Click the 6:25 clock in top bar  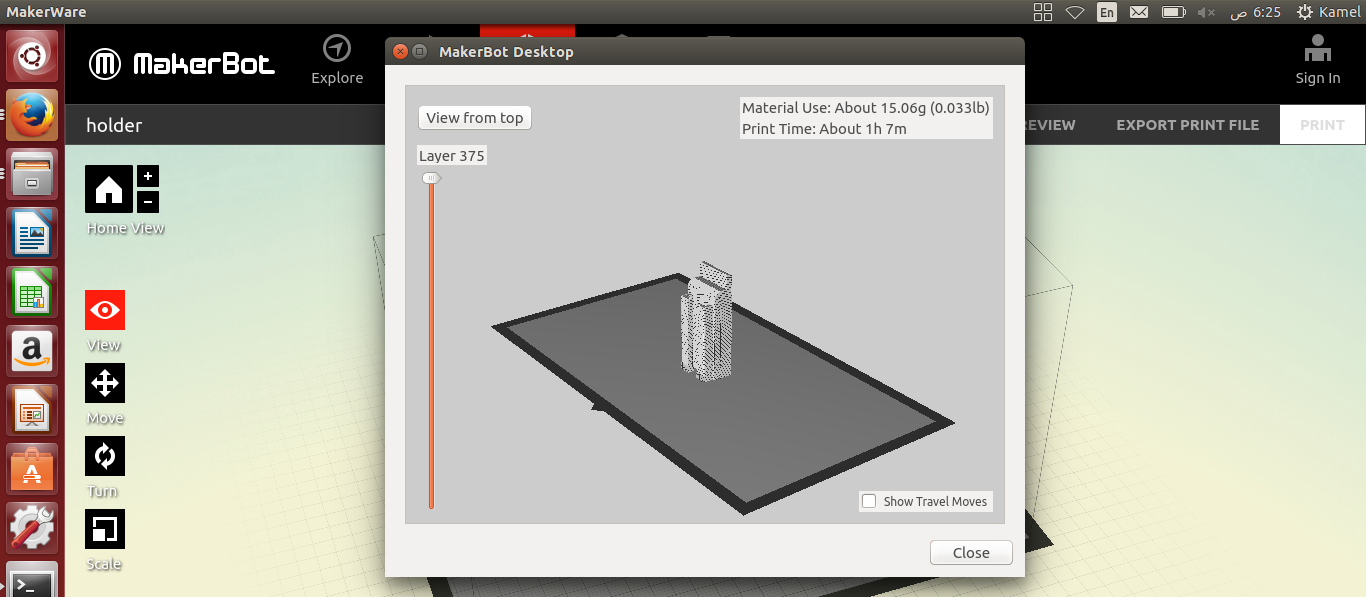tap(1267, 12)
